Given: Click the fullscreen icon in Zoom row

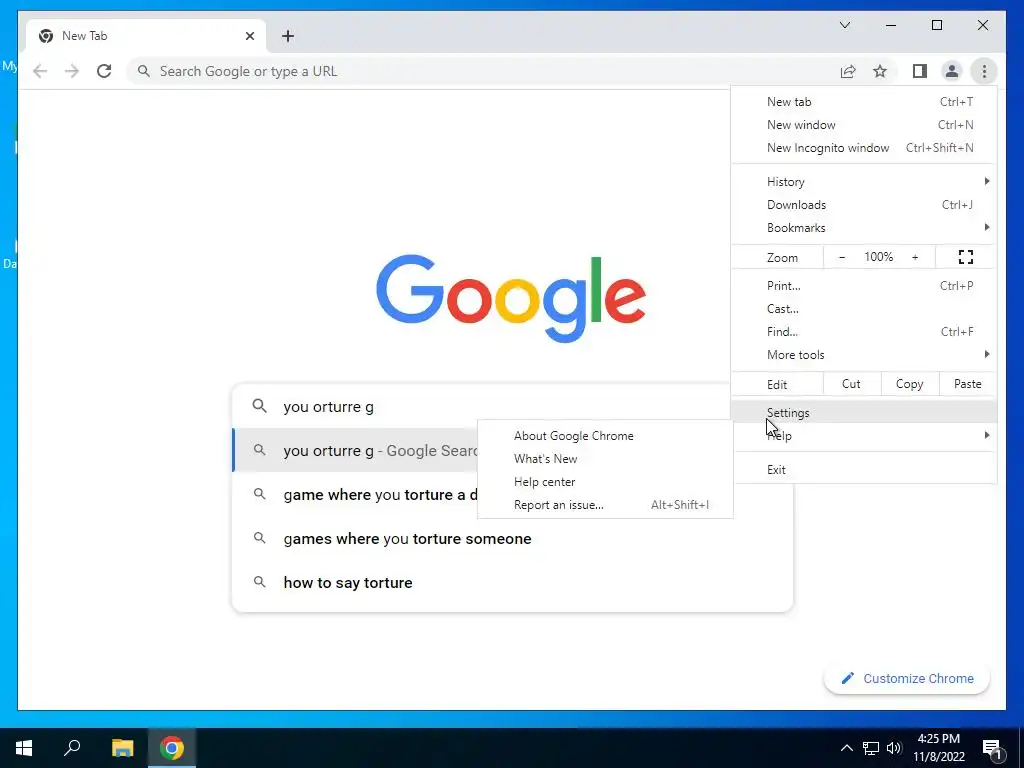Looking at the screenshot, I should (x=965, y=257).
